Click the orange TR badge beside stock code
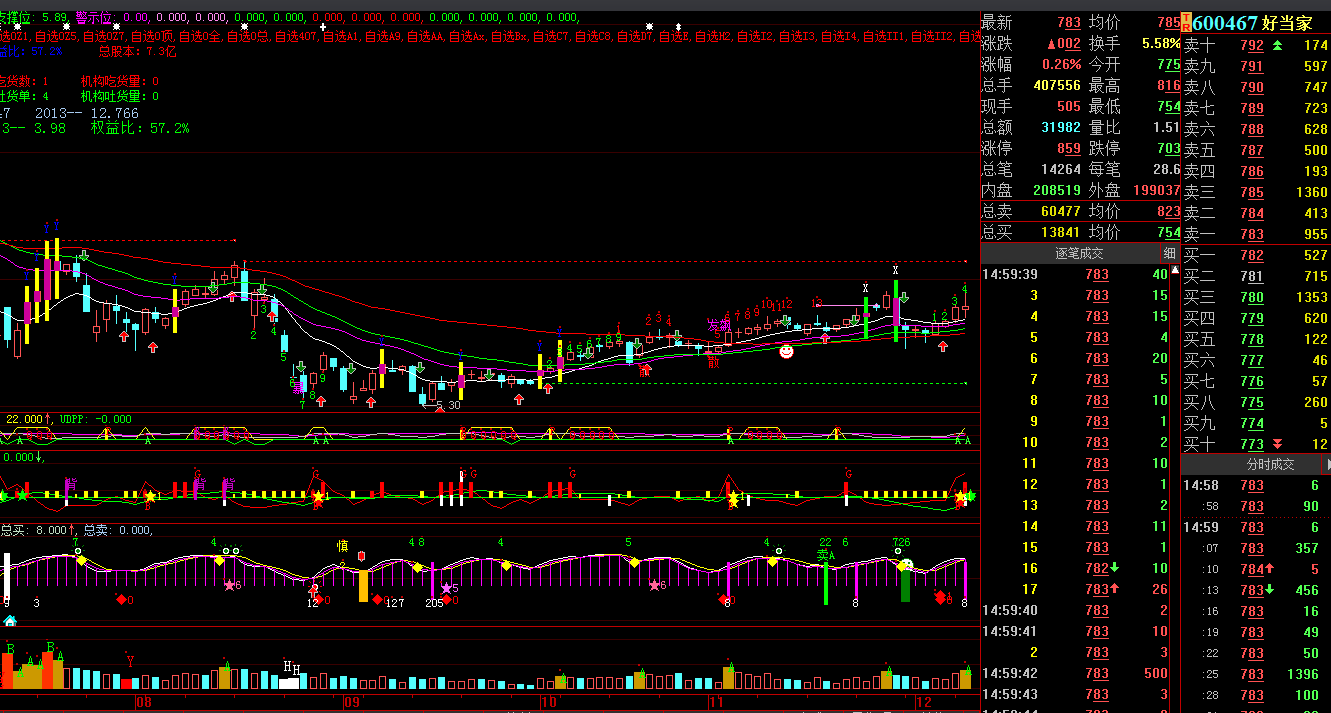Screen dimensions: 1331x713 point(1186,22)
